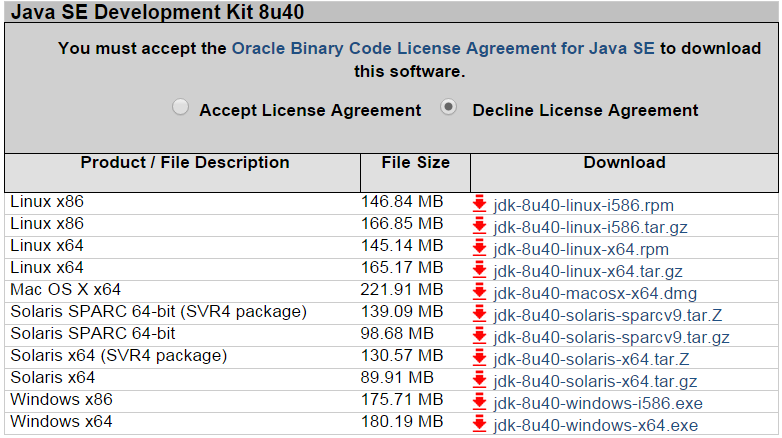Select Accept License Agreement radio button
This screenshot has width=782, height=438.
pos(181,108)
